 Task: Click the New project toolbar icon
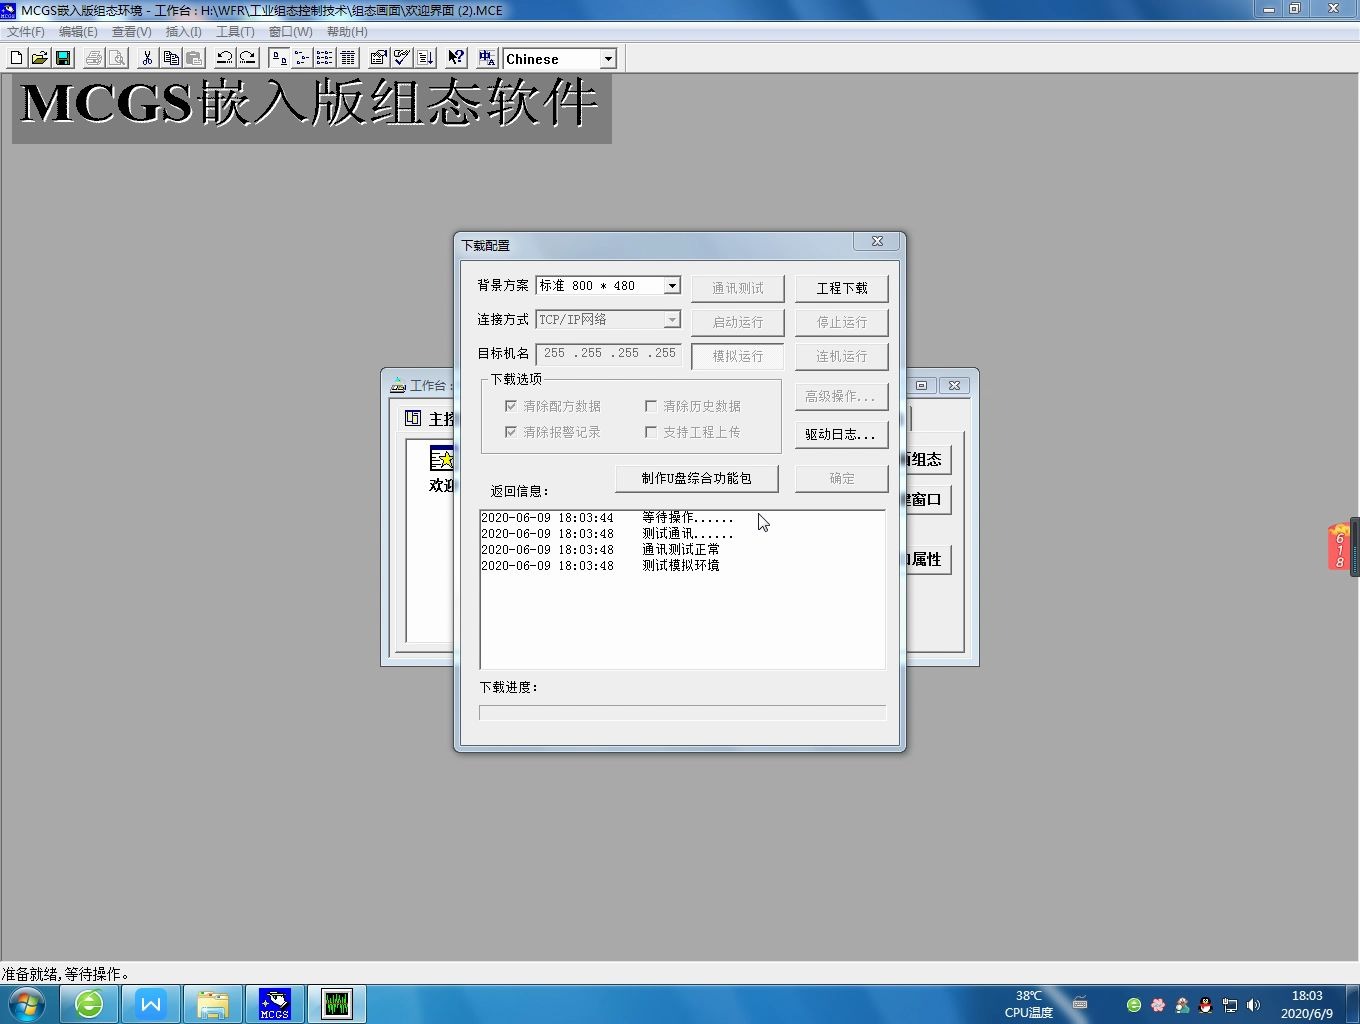16,58
